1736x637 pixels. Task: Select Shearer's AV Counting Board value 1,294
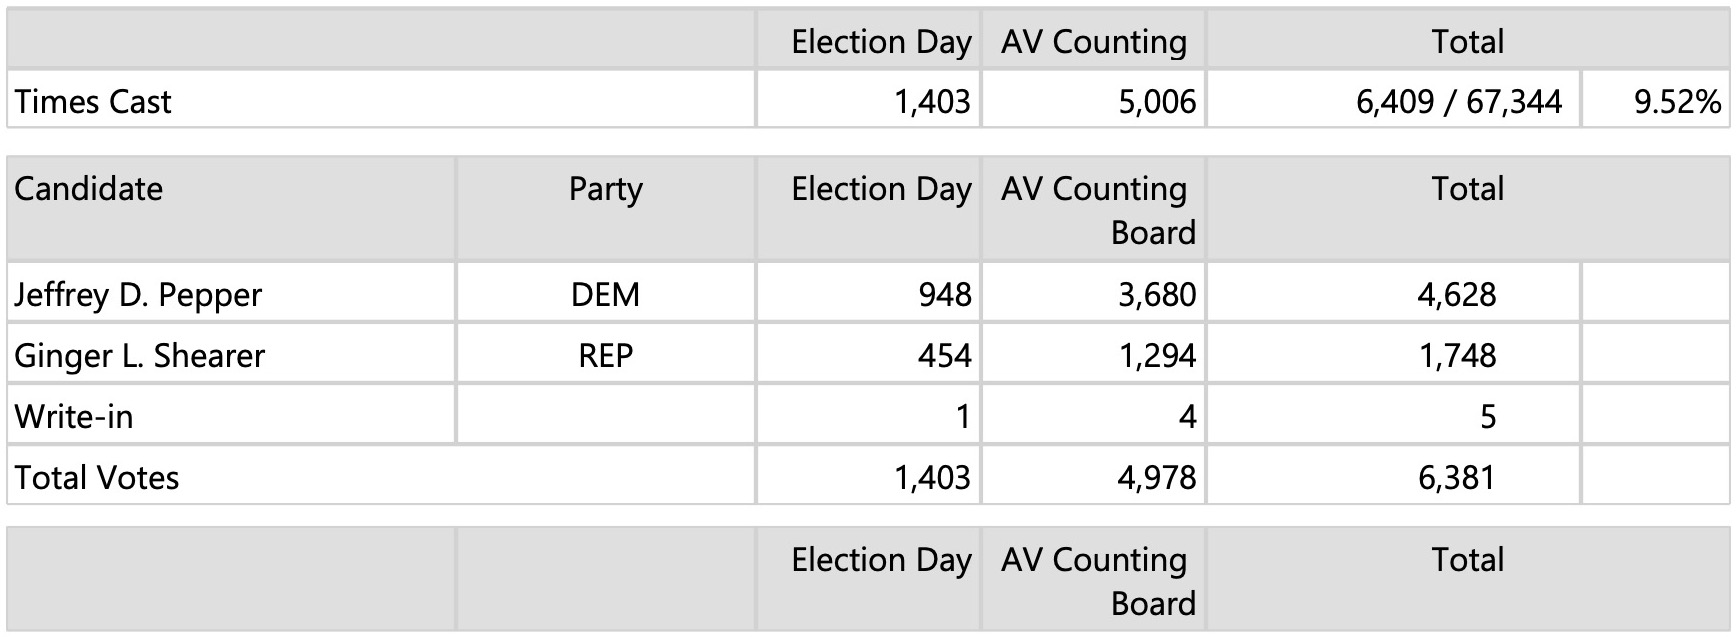pos(1157,356)
